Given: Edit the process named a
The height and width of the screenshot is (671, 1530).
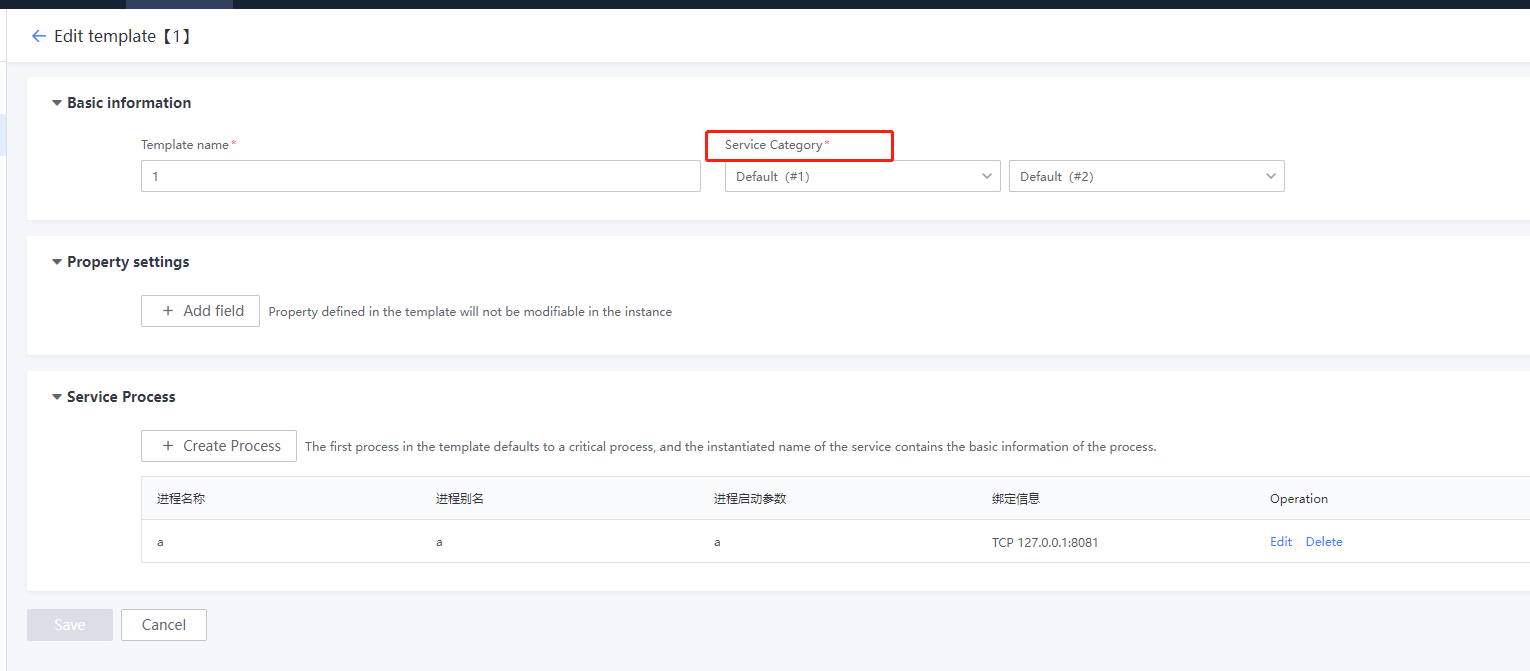Looking at the screenshot, I should [1280, 541].
